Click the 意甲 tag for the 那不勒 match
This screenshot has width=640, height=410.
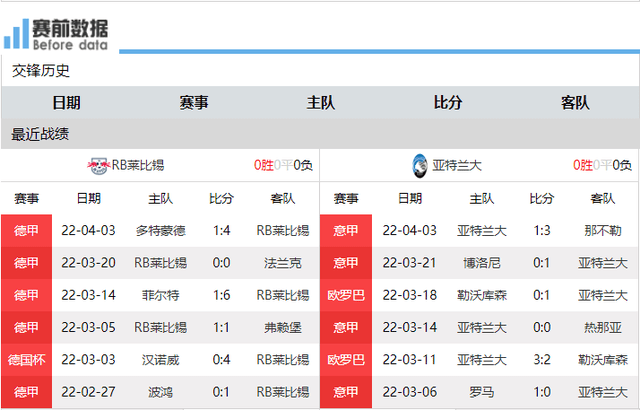[346, 230]
